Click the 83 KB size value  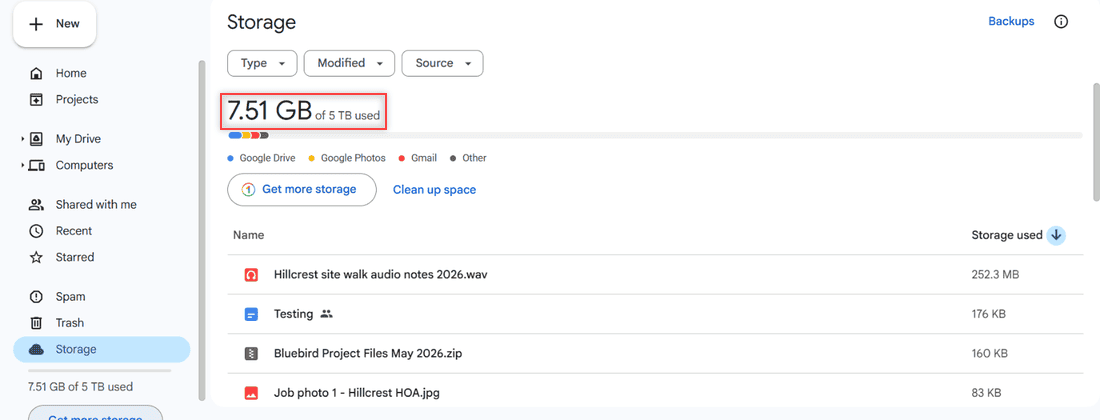(986, 393)
